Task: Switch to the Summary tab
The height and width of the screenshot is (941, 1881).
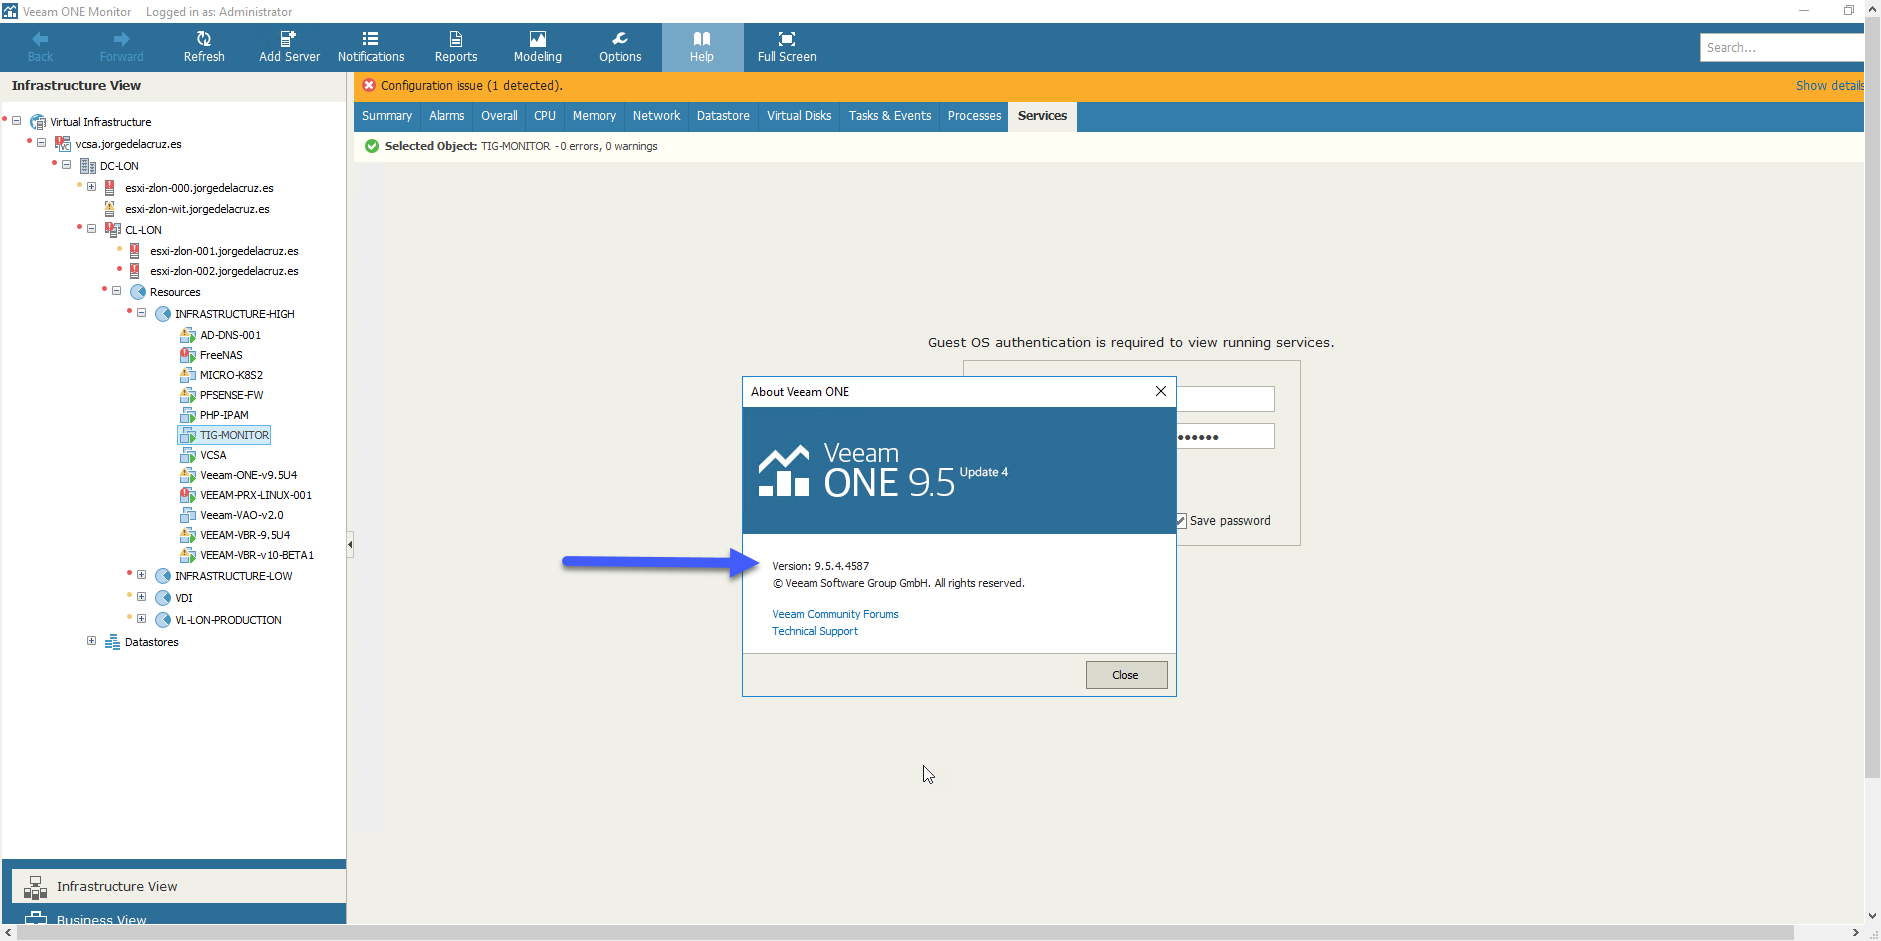Action: coord(387,116)
